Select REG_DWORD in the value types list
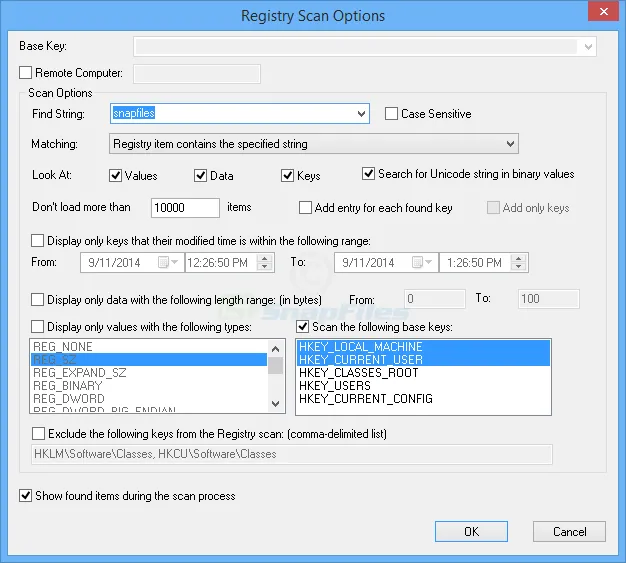Screen dimensions: 626x563 coord(149,398)
